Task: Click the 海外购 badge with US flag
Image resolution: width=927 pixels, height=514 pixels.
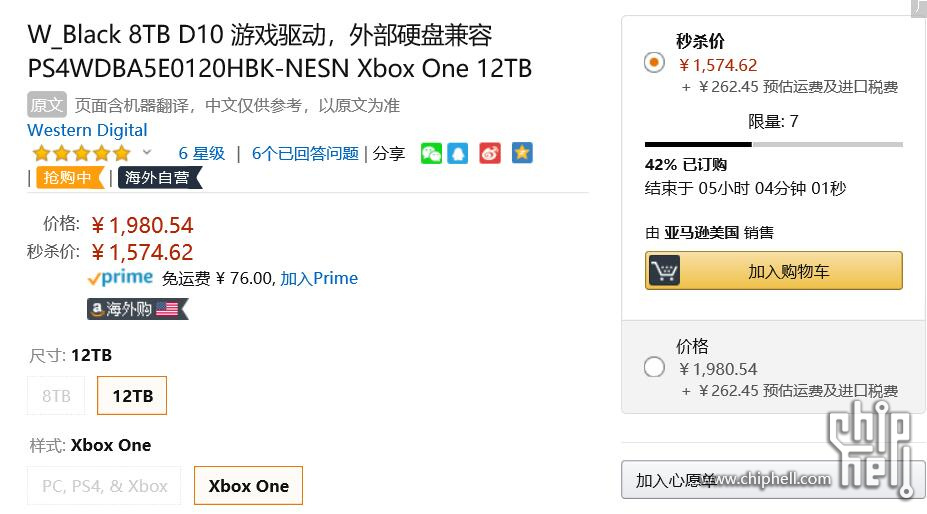Action: pos(138,309)
